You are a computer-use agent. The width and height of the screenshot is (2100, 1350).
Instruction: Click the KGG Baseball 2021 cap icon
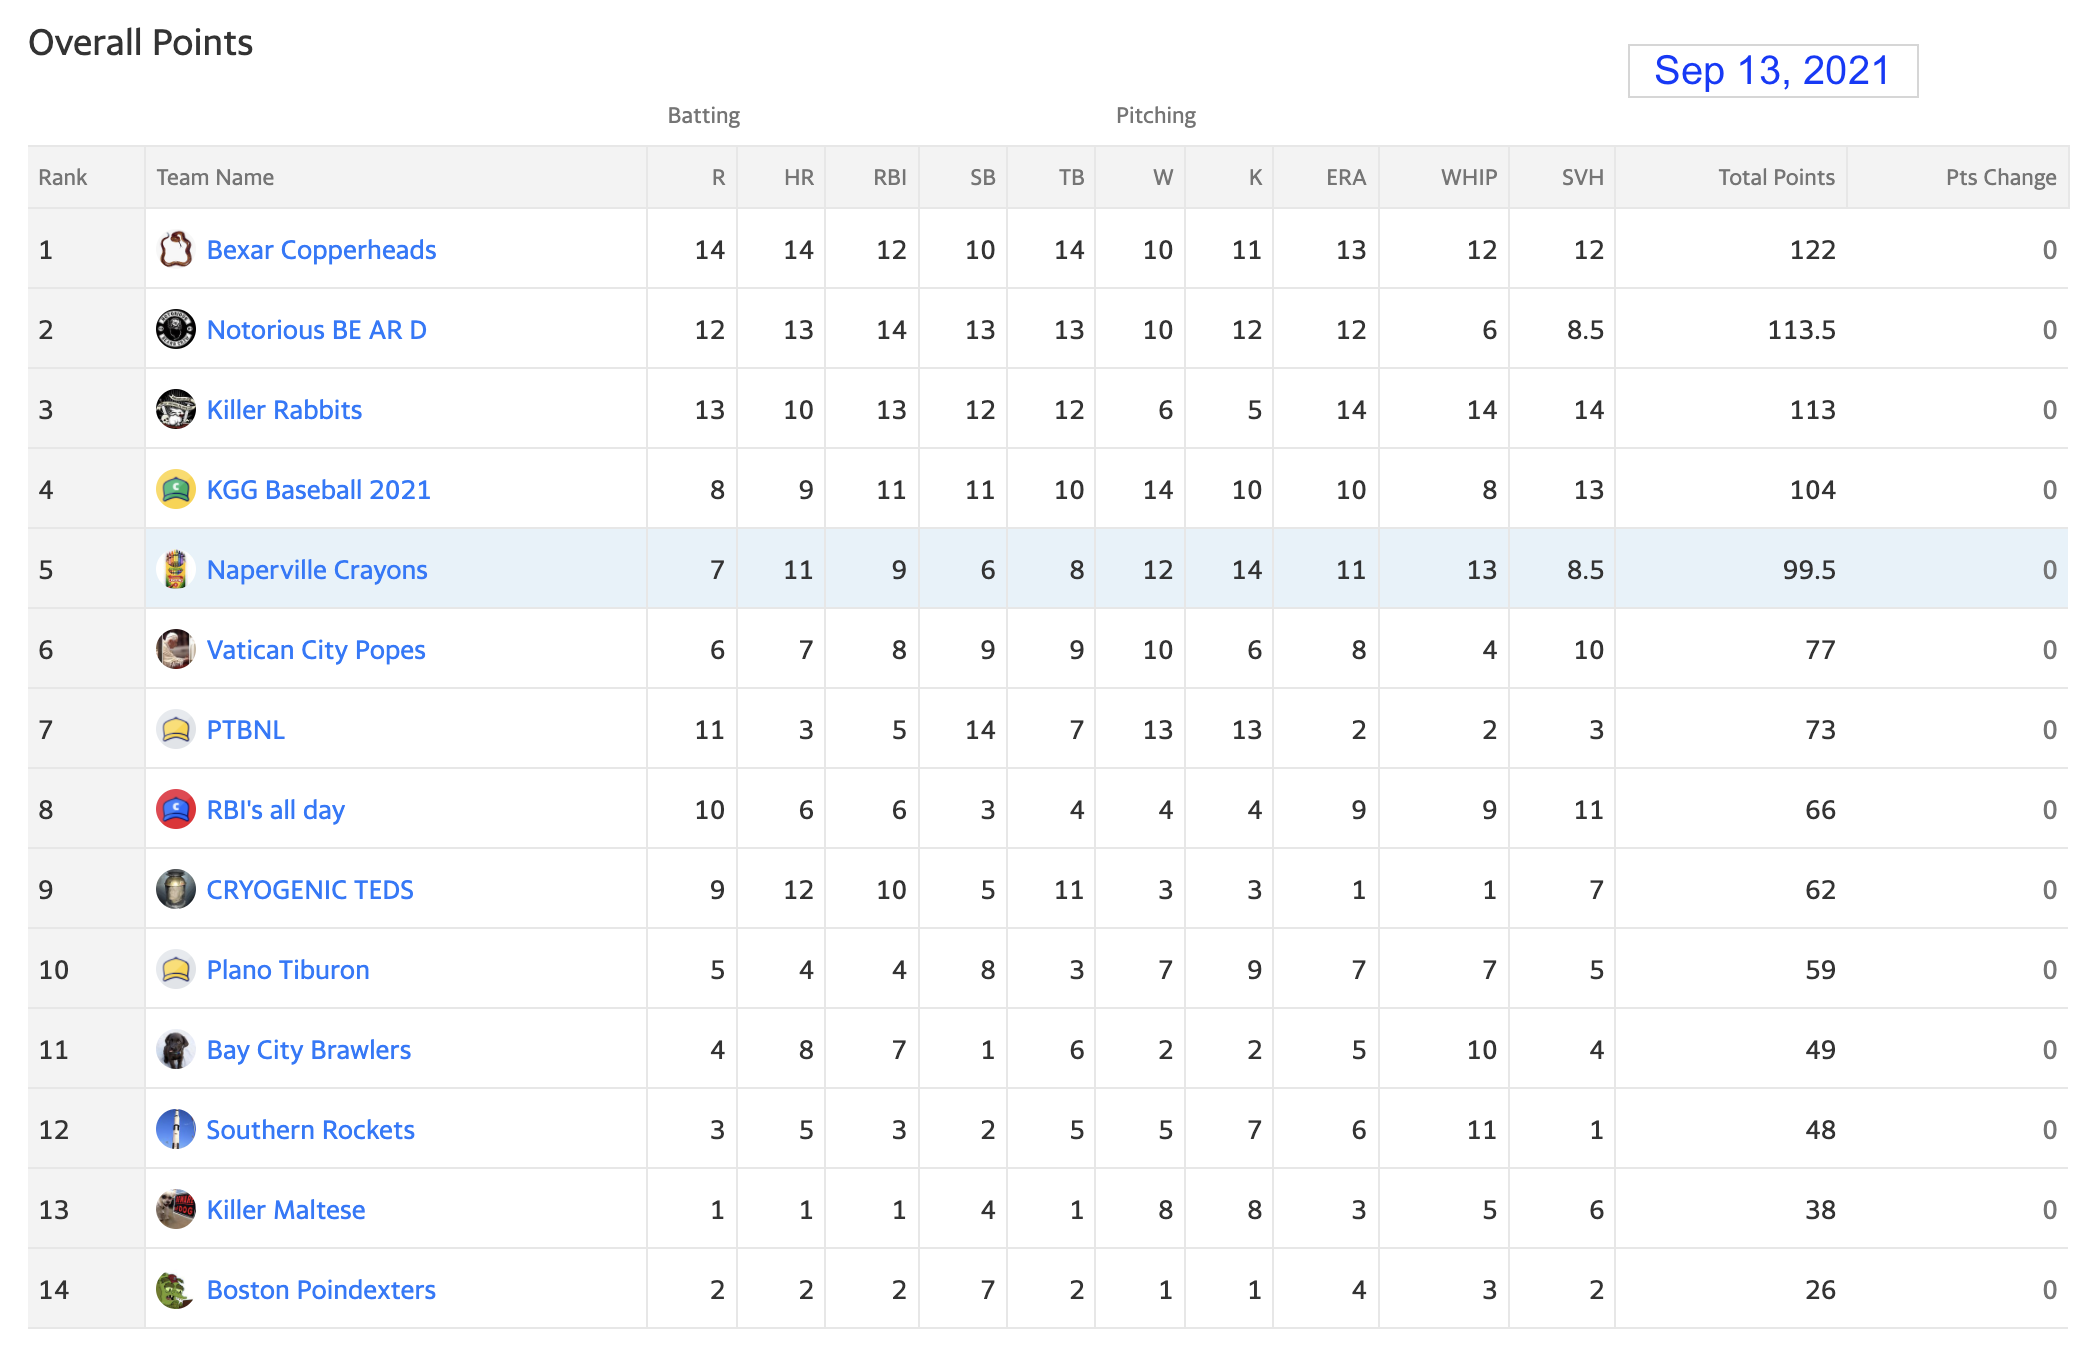pos(175,489)
